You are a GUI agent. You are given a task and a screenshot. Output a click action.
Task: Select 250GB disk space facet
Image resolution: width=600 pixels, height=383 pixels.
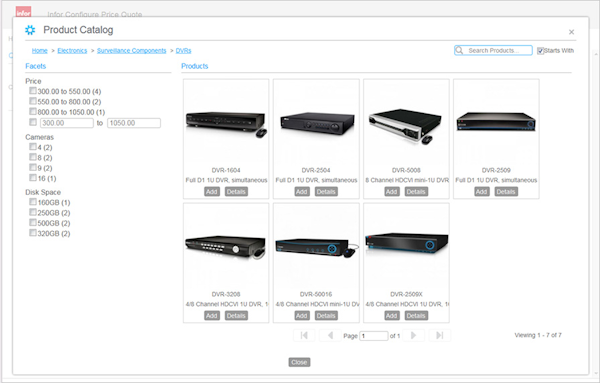[33, 212]
